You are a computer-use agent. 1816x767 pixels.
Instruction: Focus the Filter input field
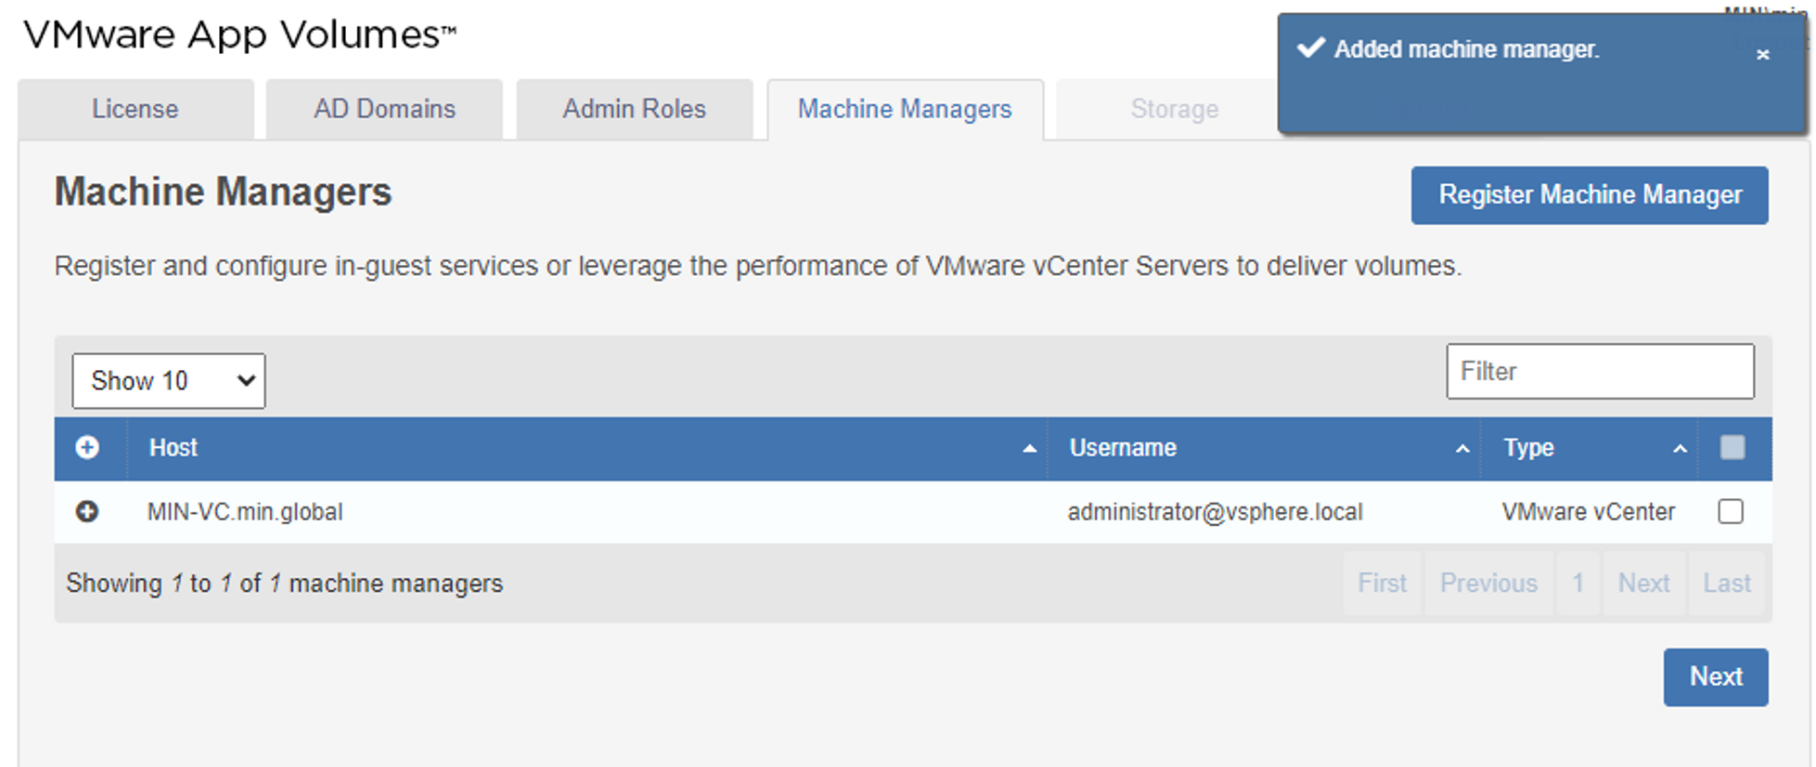click(1600, 371)
